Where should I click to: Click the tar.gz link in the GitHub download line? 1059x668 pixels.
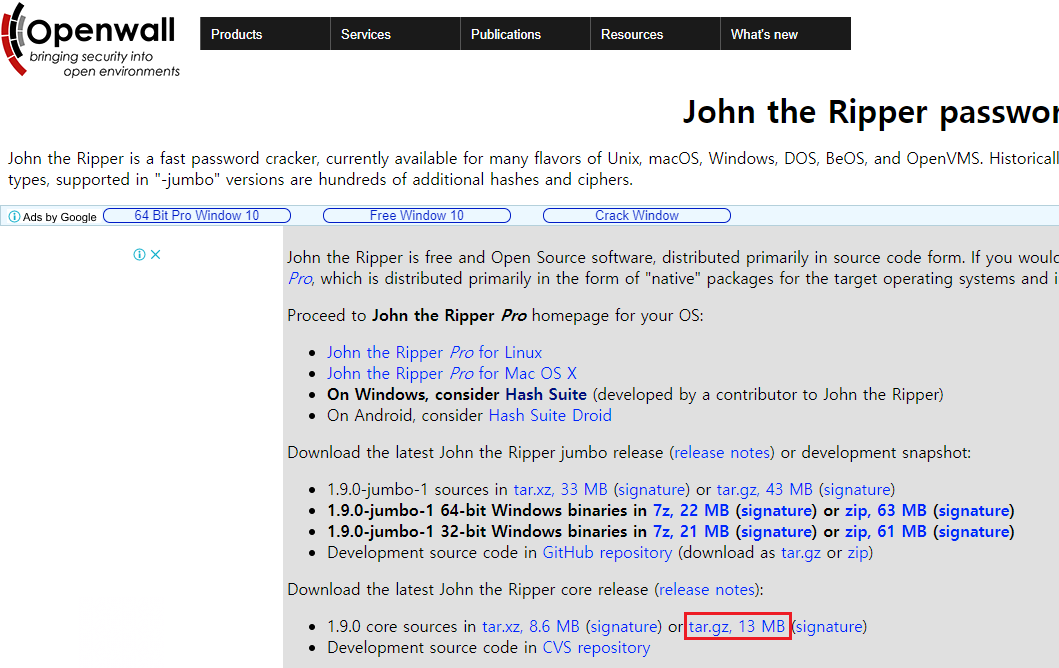click(x=801, y=553)
